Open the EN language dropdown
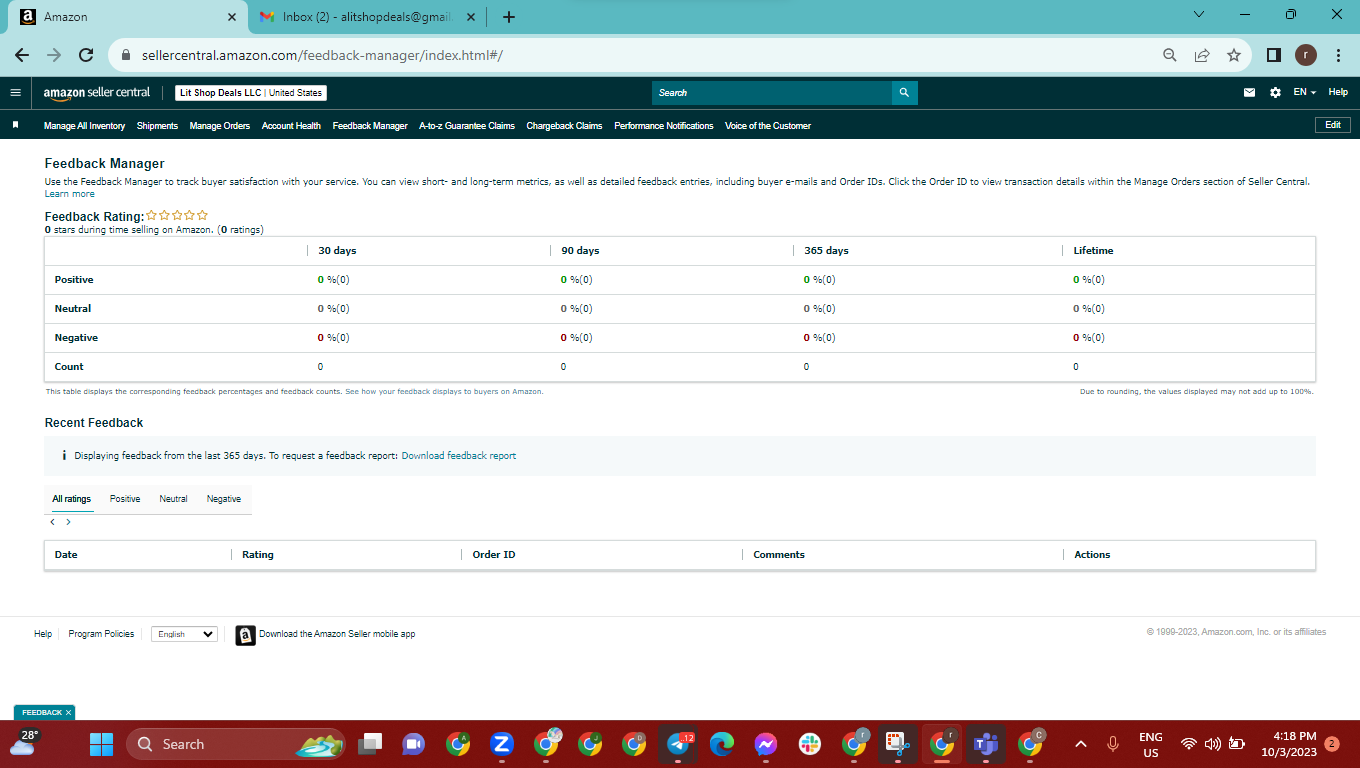 (x=1304, y=93)
